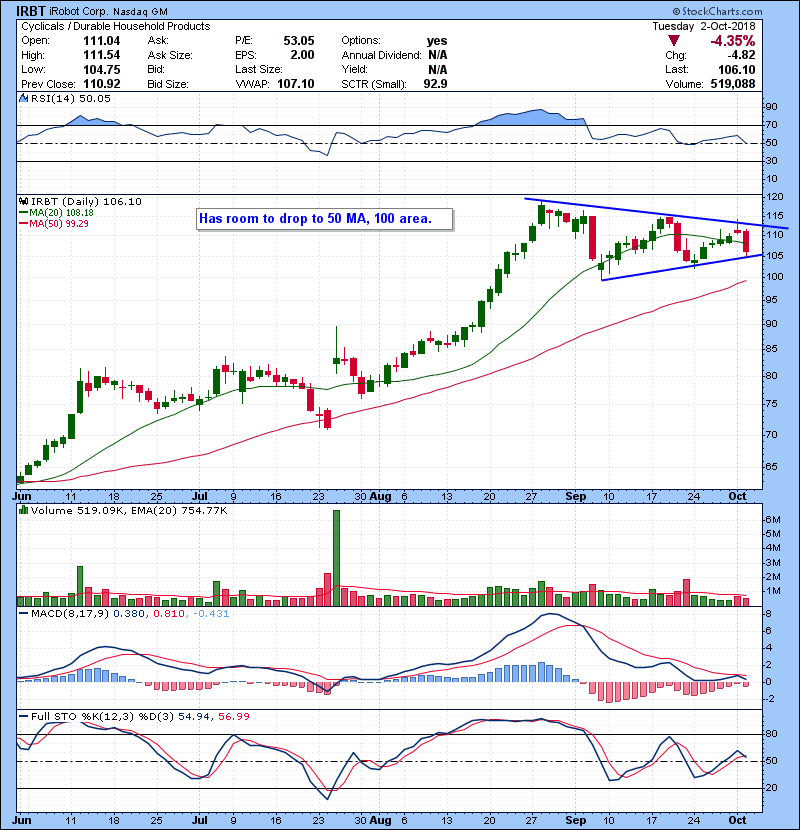The image size is (800, 830).
Task: Select the MACD histogram value -0.431
Action: click(211, 614)
